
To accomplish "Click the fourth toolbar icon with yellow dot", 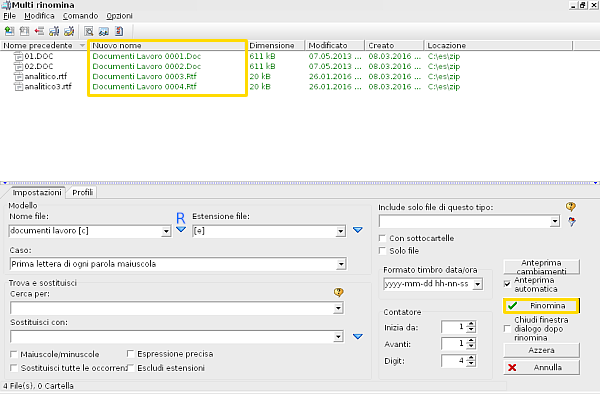I will pos(54,31).
